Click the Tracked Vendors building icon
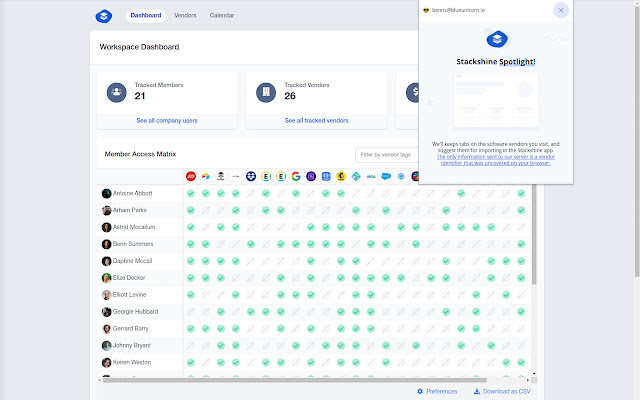The image size is (640, 400). pos(266,92)
